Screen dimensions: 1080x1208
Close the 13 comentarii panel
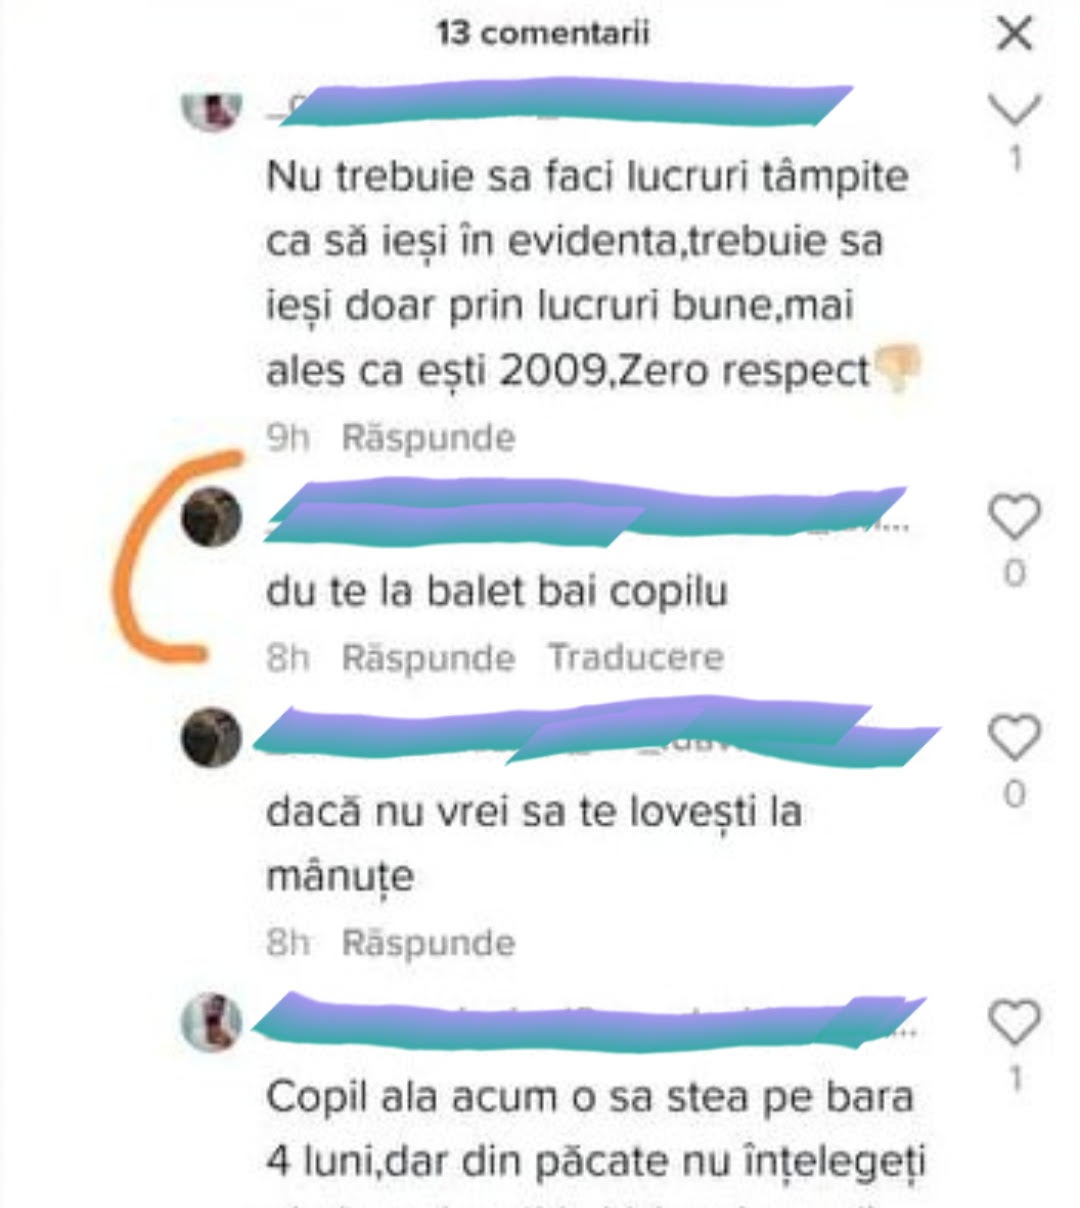[1015, 34]
